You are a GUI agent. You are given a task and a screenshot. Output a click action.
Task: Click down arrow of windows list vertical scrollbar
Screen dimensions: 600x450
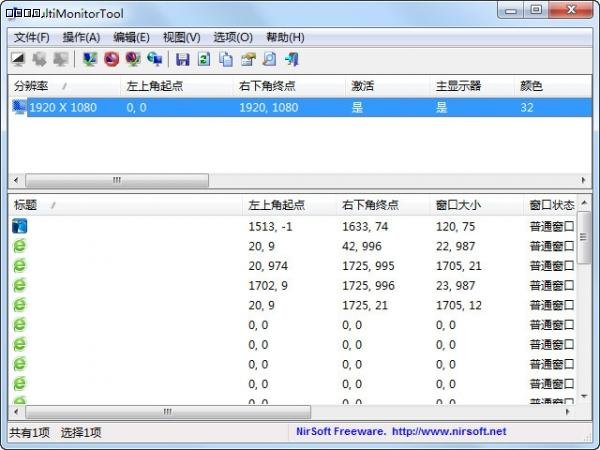tap(584, 396)
